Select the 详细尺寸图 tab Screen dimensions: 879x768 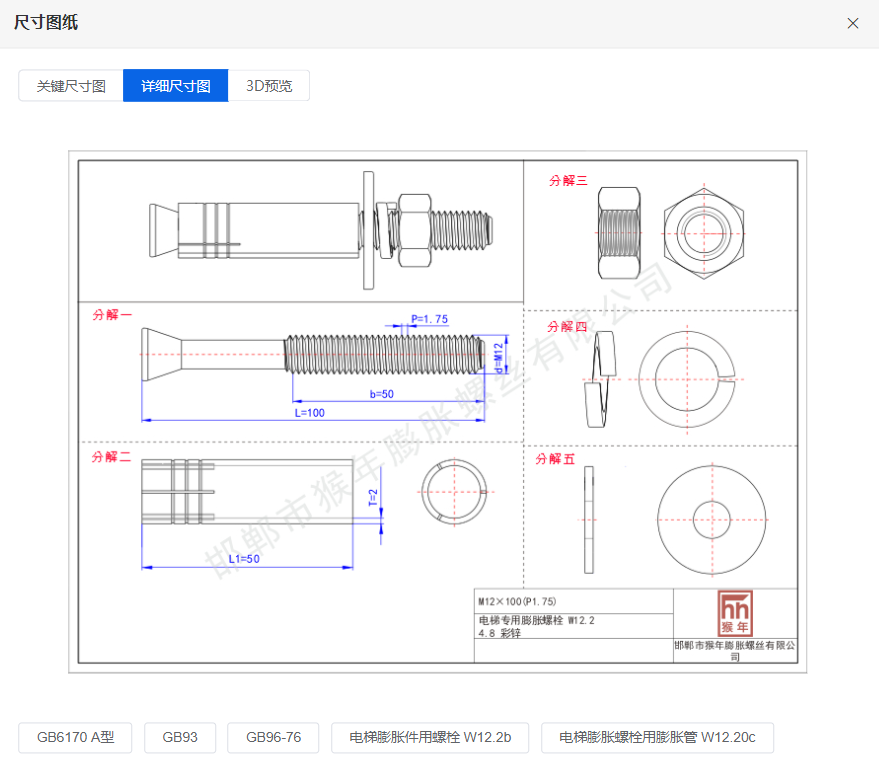[176, 86]
